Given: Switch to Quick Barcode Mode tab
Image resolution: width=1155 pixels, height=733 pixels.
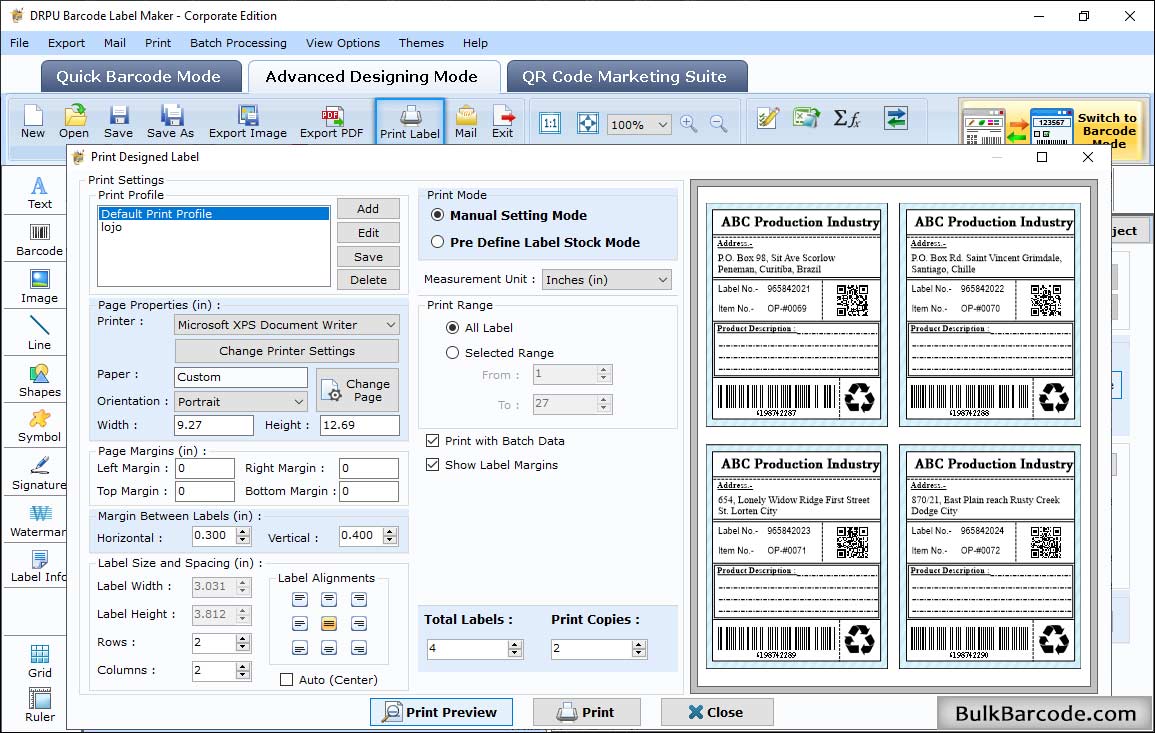Looking at the screenshot, I should 139,77.
